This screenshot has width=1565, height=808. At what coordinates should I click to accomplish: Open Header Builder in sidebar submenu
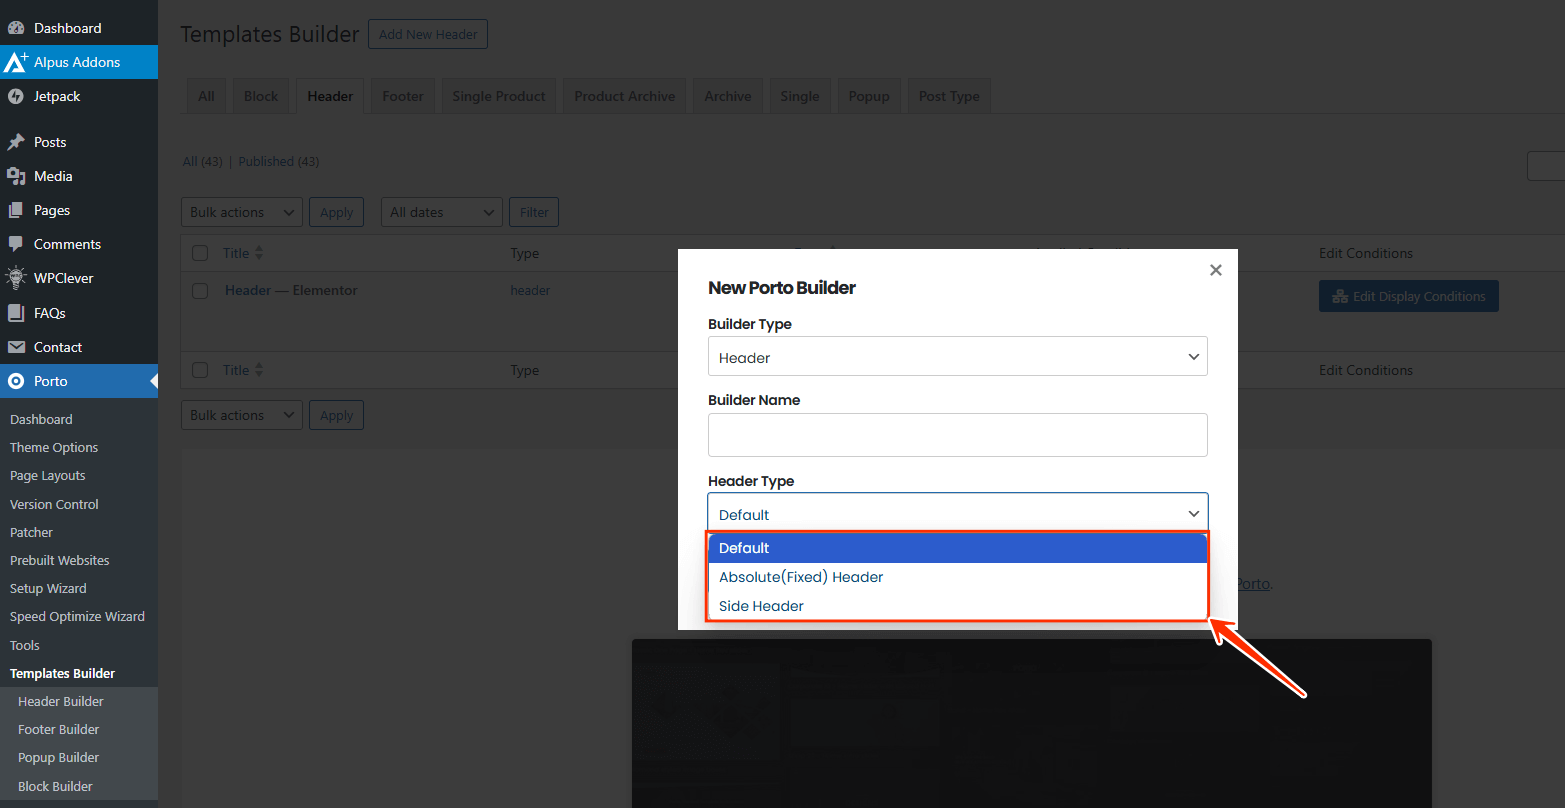[61, 701]
